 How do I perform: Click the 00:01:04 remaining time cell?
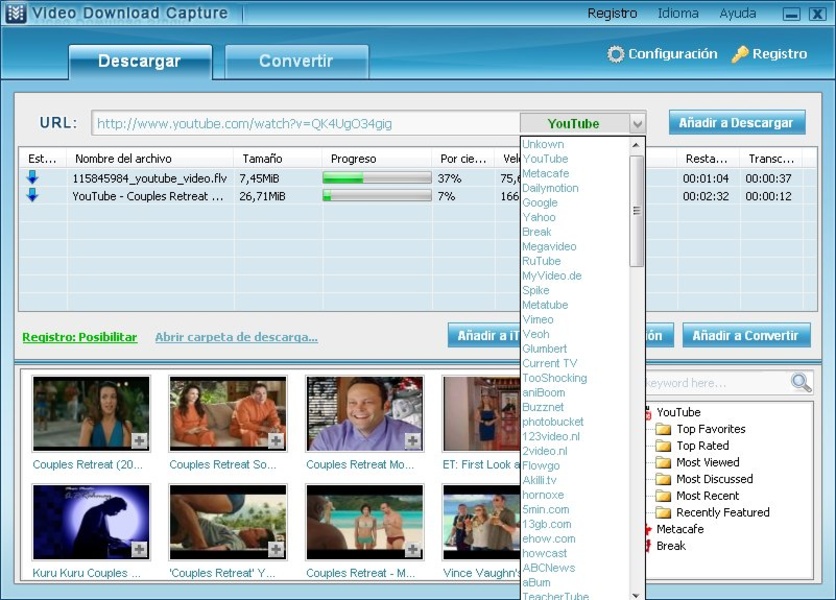click(x=706, y=178)
